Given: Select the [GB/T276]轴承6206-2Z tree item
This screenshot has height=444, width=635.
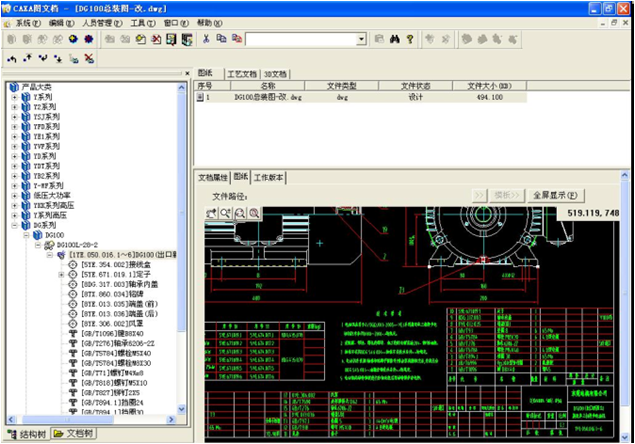Looking at the screenshot, I should tap(118, 344).
